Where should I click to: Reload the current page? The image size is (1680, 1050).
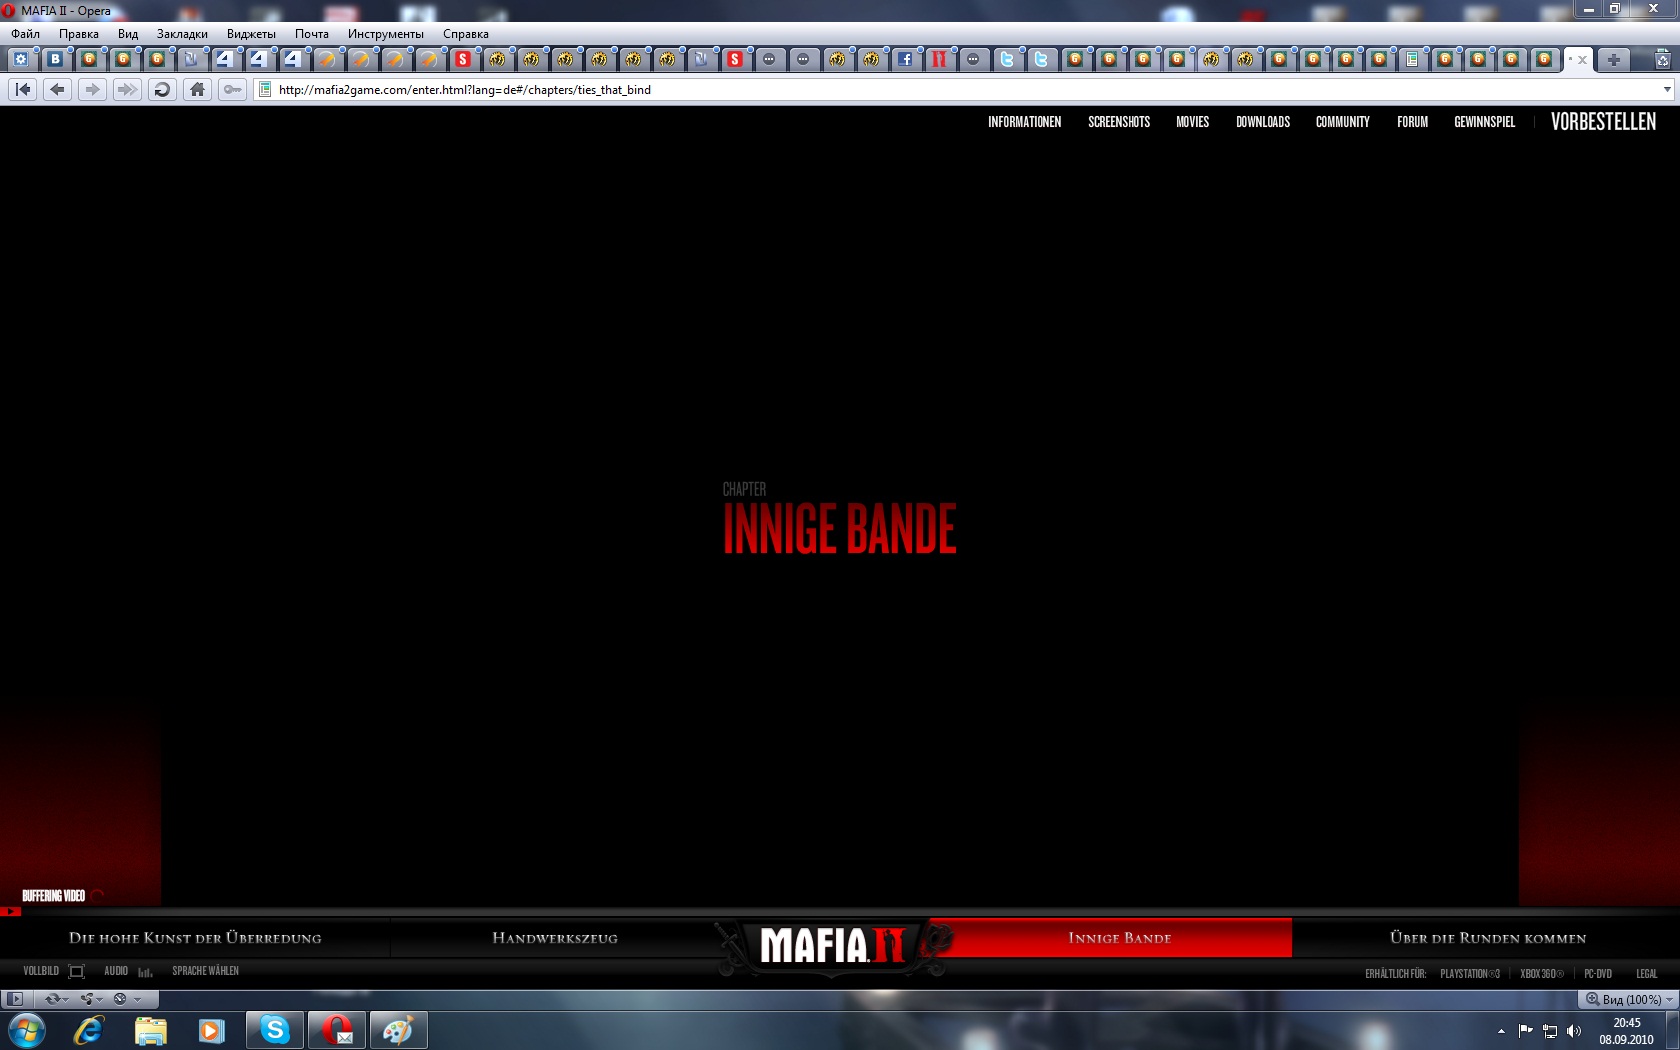click(162, 90)
